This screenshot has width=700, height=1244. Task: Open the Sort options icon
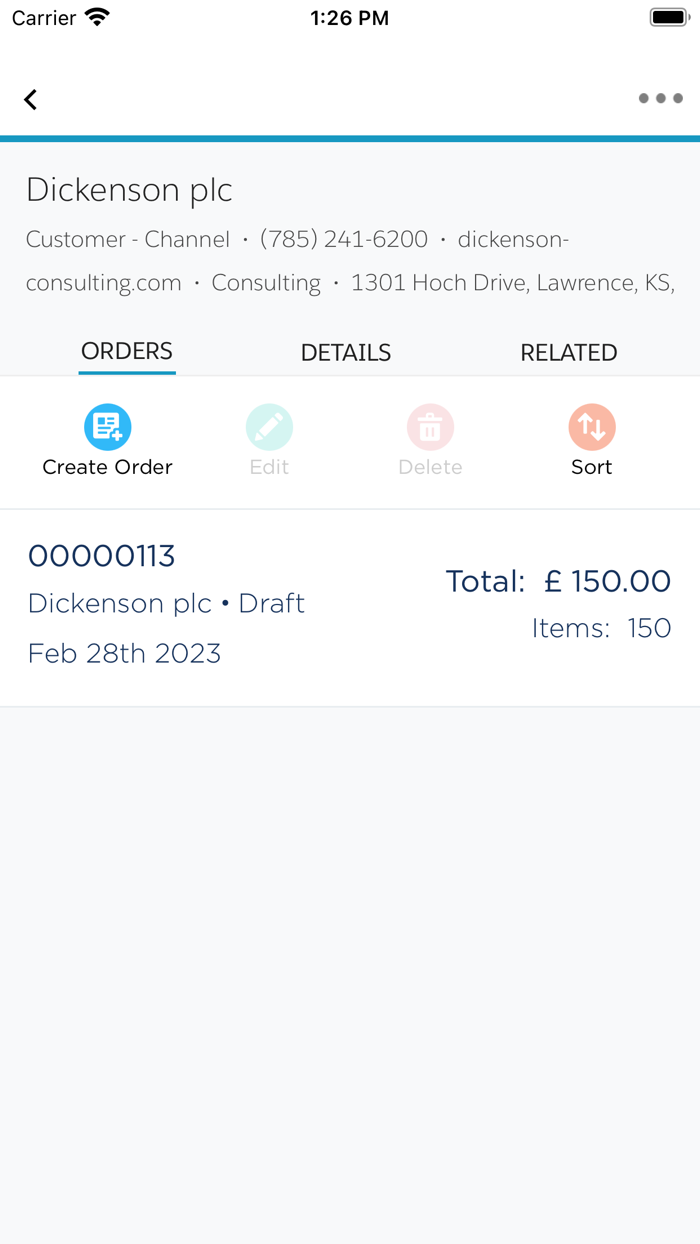point(591,426)
